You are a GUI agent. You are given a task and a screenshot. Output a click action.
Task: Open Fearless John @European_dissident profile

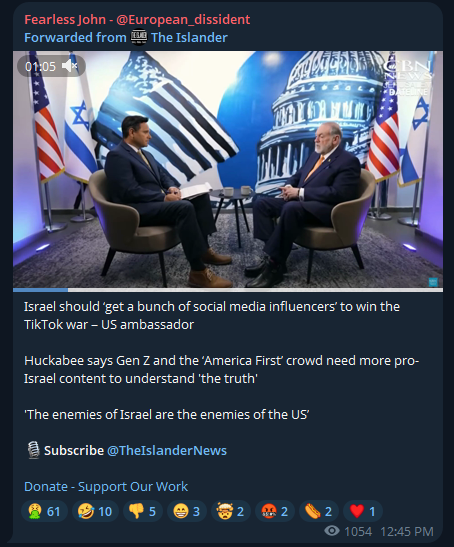click(x=137, y=20)
